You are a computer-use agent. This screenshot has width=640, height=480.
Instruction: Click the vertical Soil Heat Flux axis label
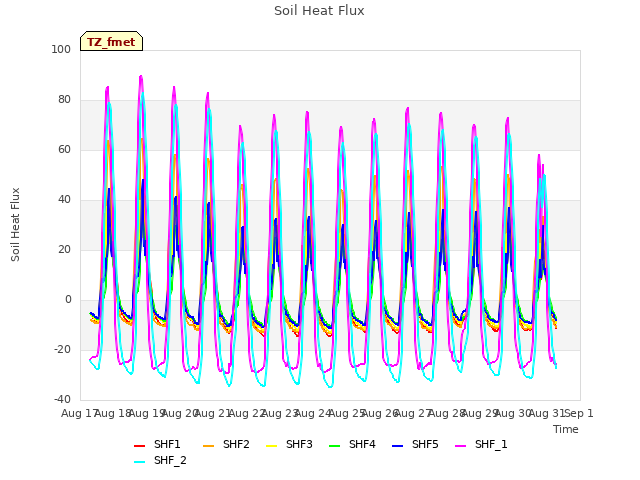(15, 224)
